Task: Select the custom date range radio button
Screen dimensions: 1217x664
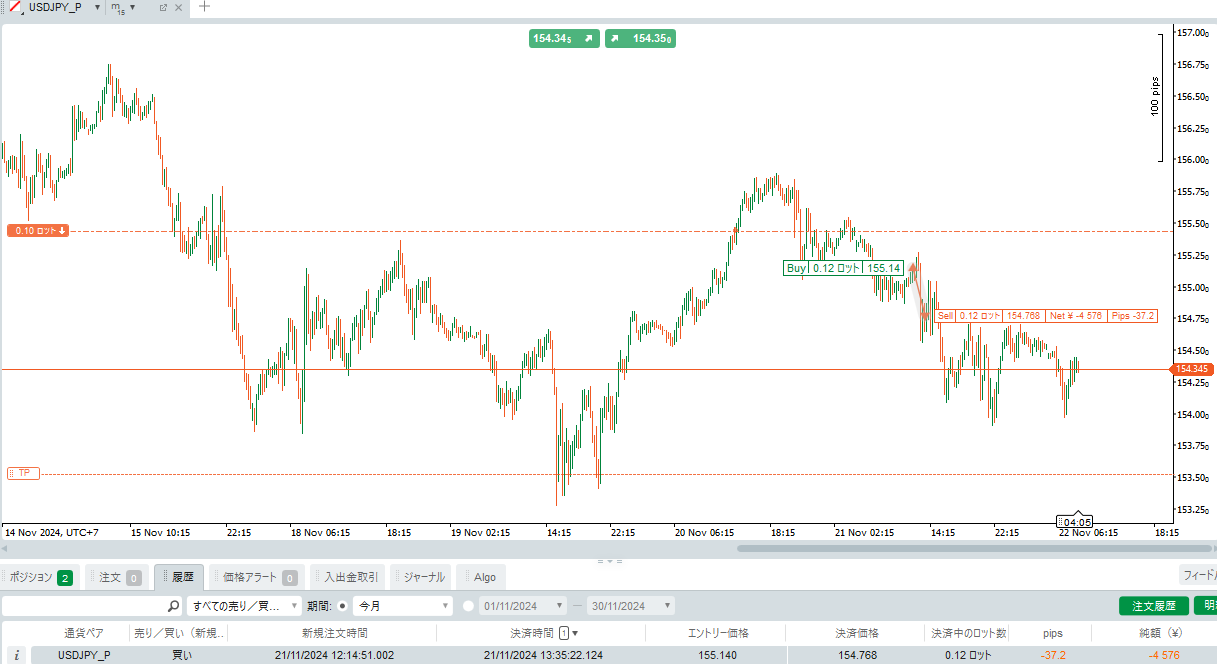Action: point(469,606)
